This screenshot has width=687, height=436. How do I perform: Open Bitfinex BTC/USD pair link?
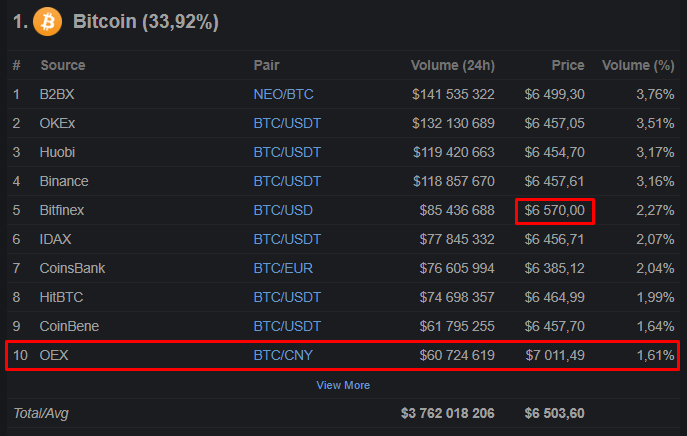pos(283,210)
